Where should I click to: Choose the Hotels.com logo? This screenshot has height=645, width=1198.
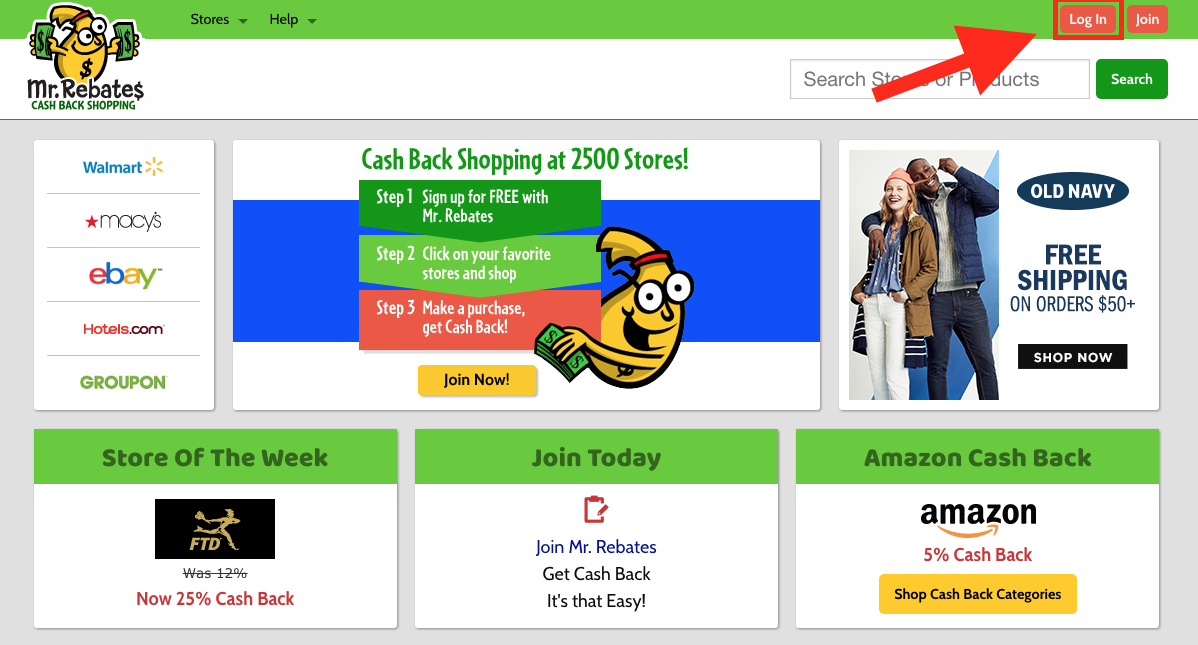124,329
